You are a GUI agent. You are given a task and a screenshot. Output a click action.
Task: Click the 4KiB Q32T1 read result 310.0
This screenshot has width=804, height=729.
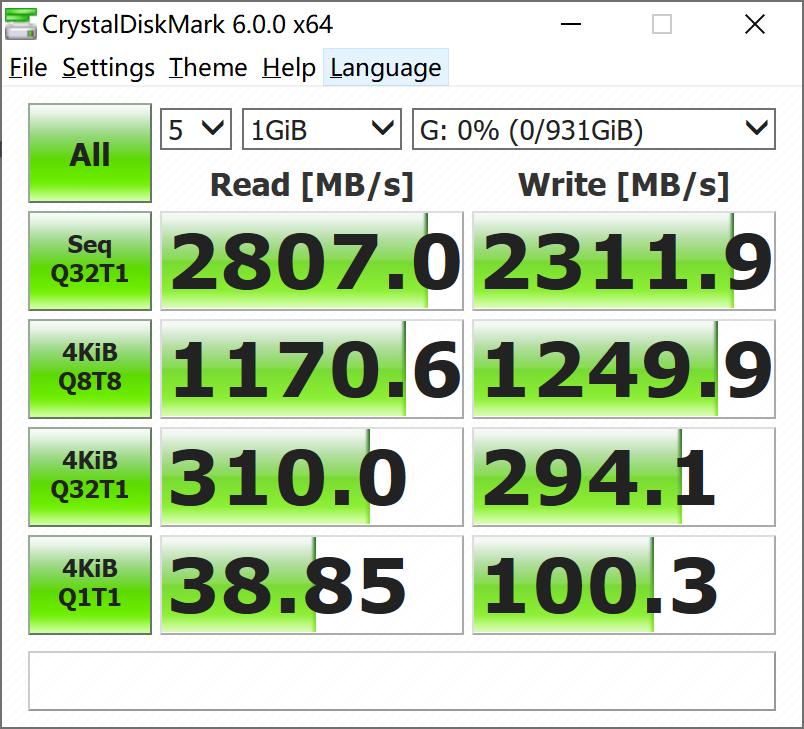[x=312, y=477]
